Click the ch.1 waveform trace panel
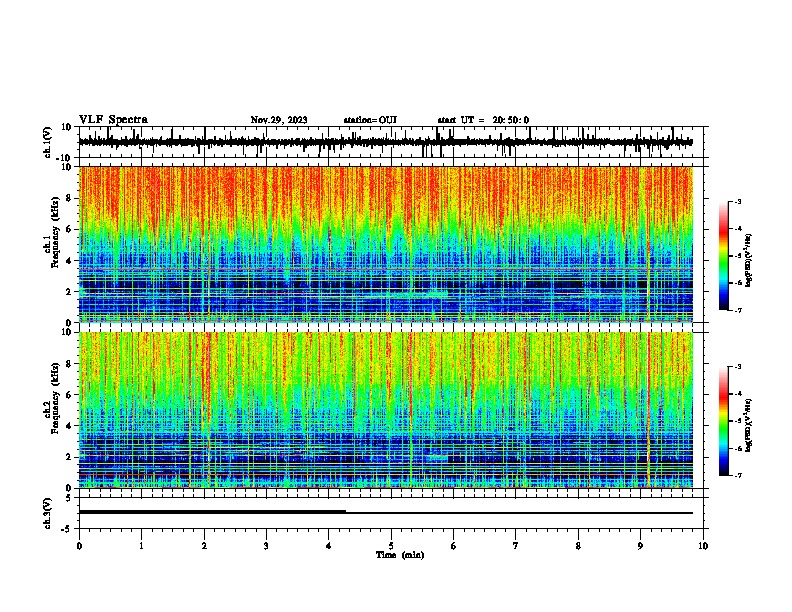This screenshot has height=612, width=792. (x=391, y=142)
